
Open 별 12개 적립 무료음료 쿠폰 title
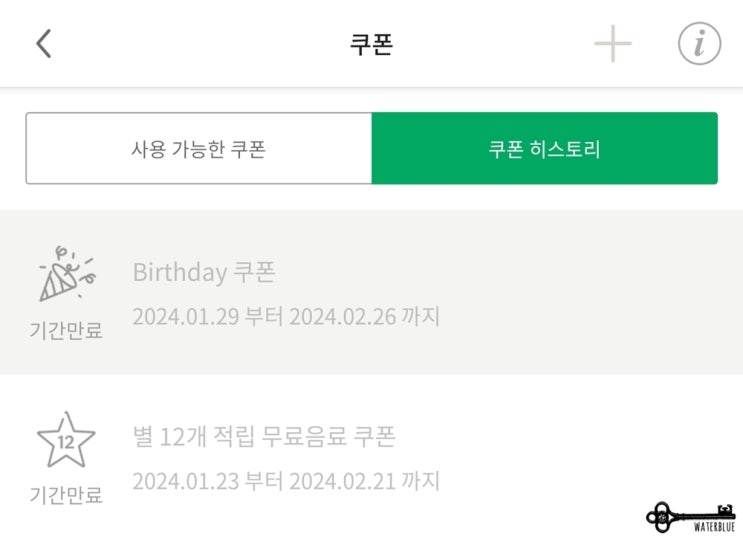point(263,436)
